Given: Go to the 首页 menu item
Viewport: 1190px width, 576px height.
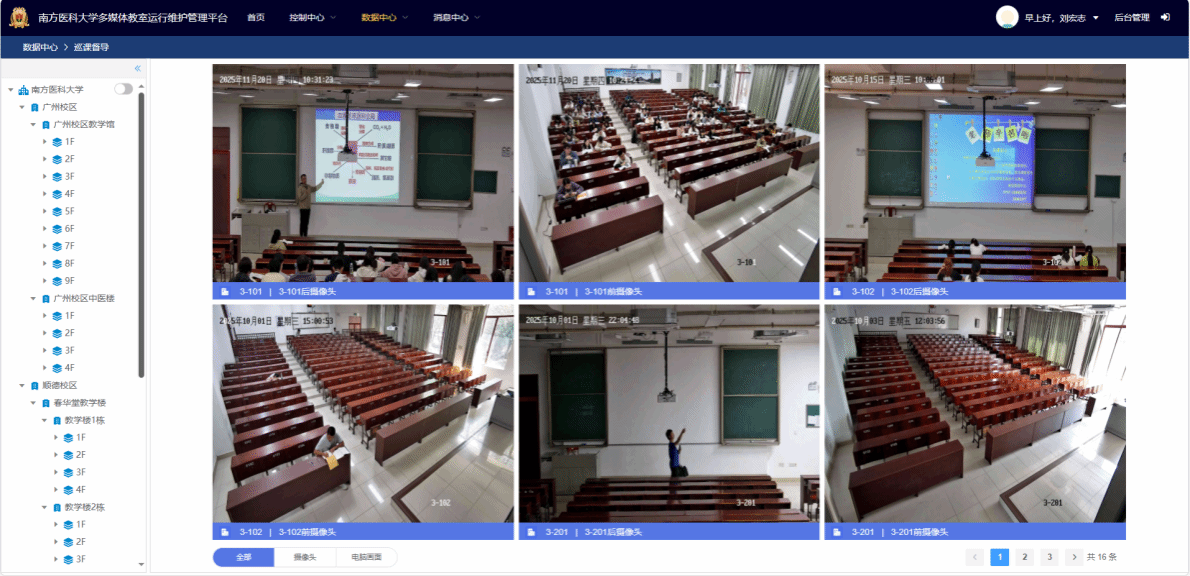Looking at the screenshot, I should pyautogui.click(x=256, y=18).
